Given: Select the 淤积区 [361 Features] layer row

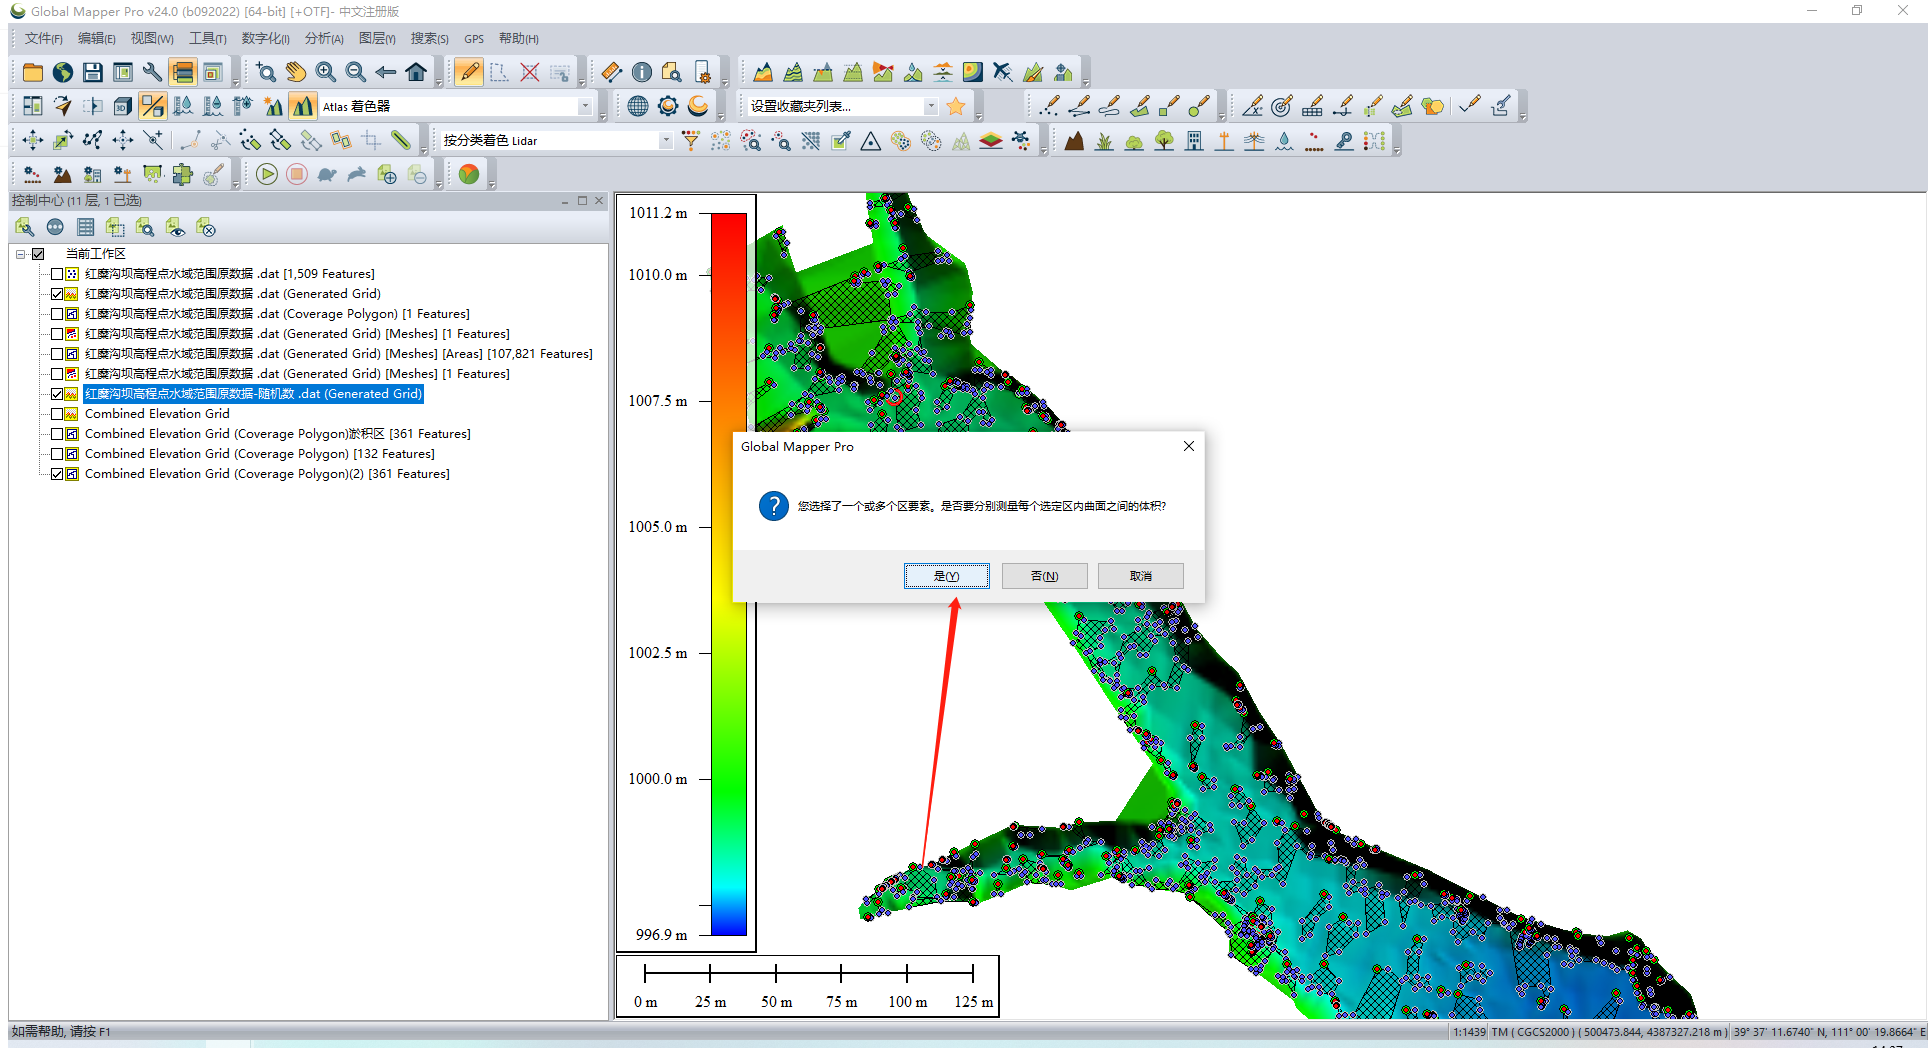Looking at the screenshot, I should [278, 434].
